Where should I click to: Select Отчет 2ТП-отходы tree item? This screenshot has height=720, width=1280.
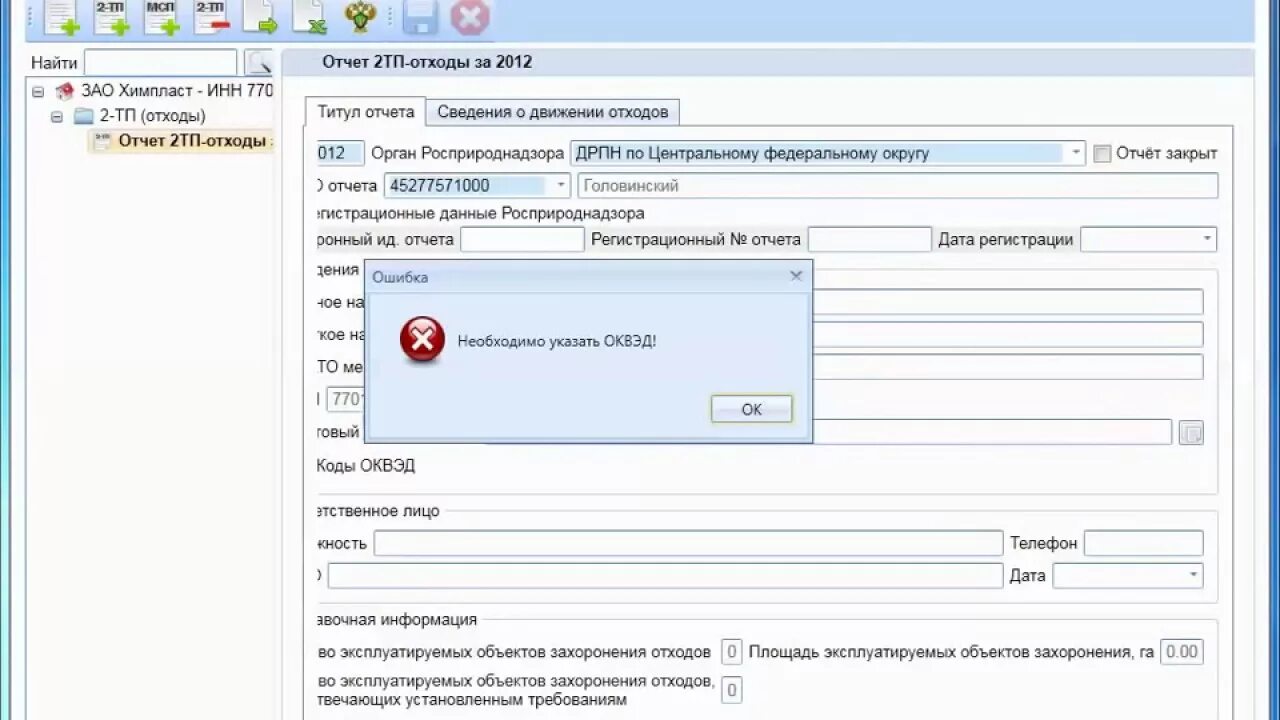point(181,141)
